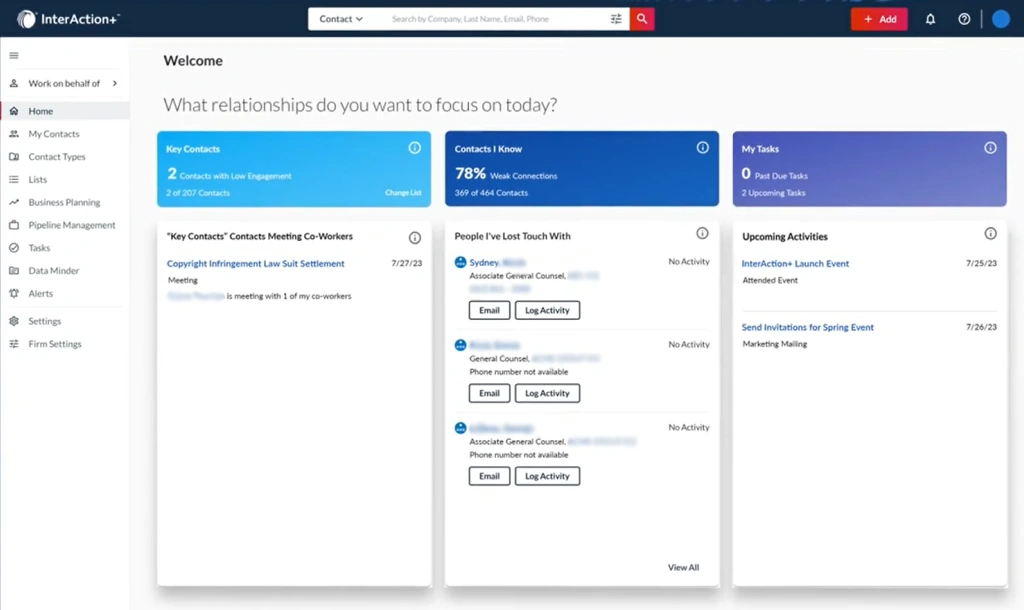The width and height of the screenshot is (1024, 610).
Task: Click View All lost-touch contacts
Action: 683,568
